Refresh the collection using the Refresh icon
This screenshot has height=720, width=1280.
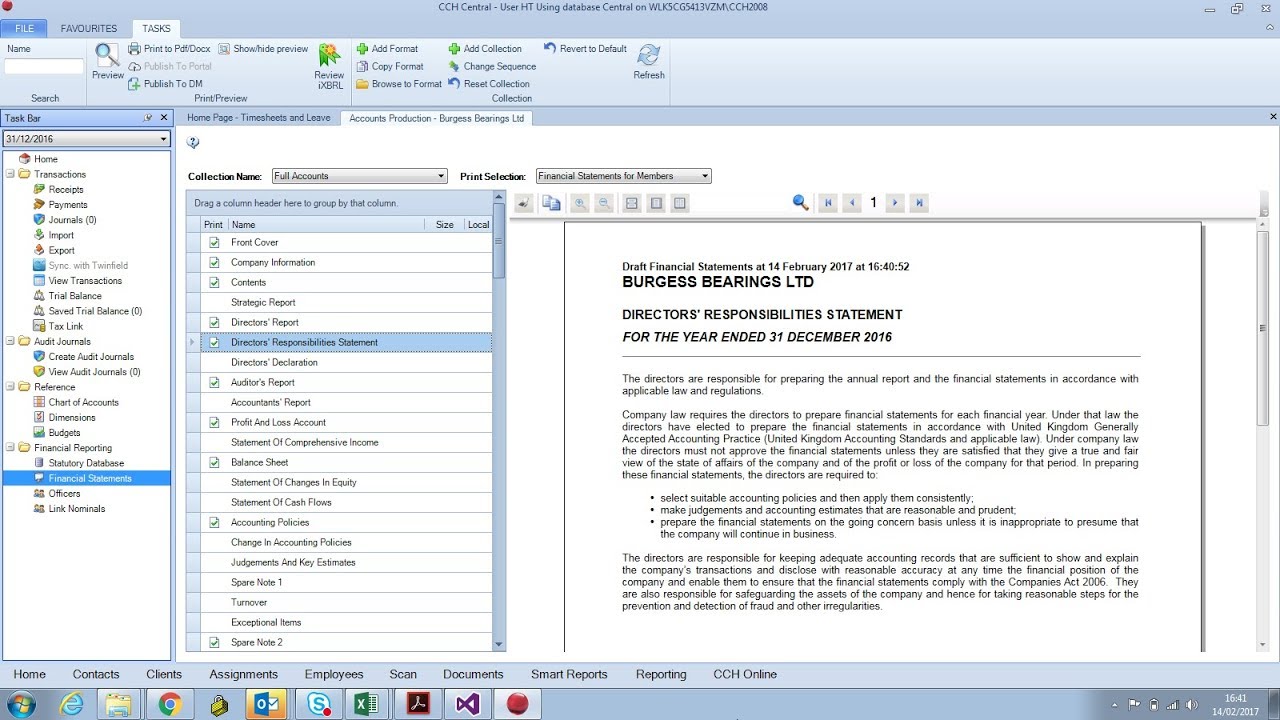[x=649, y=61]
